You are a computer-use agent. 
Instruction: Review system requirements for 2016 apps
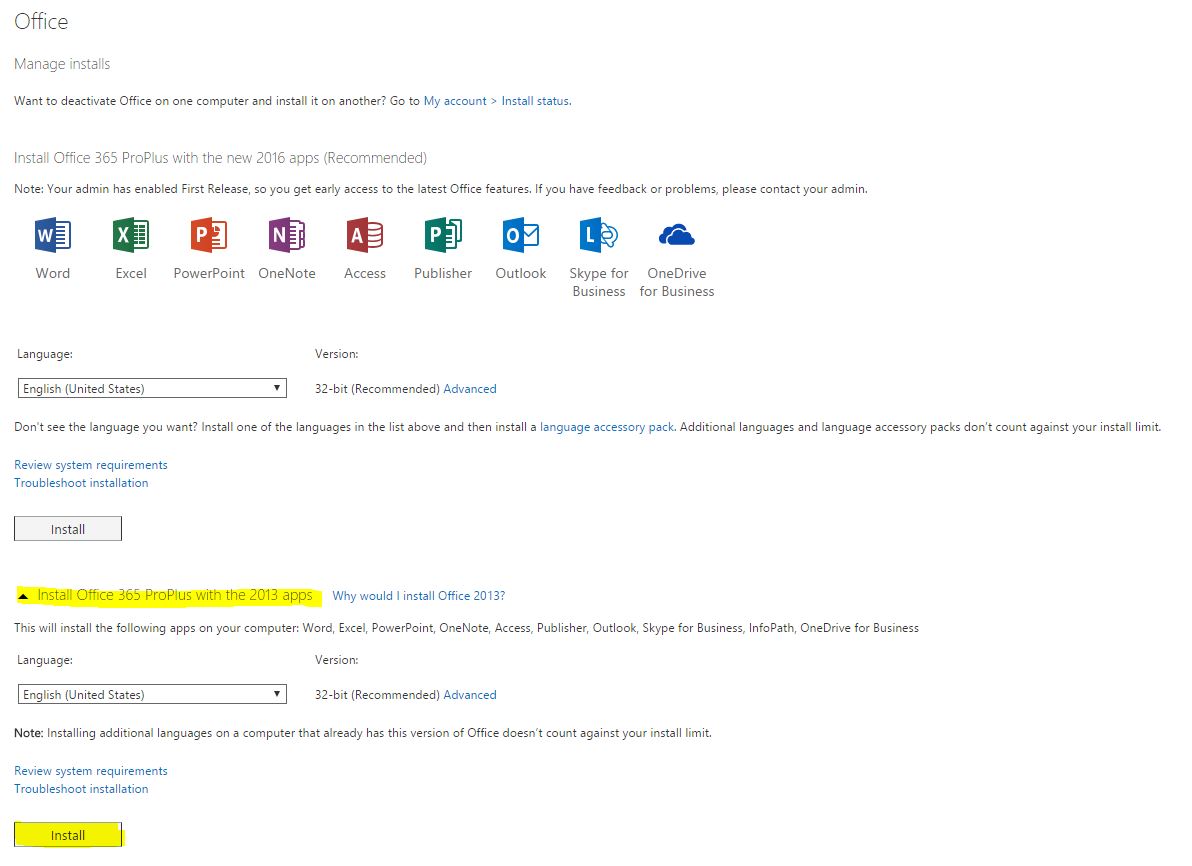click(90, 465)
